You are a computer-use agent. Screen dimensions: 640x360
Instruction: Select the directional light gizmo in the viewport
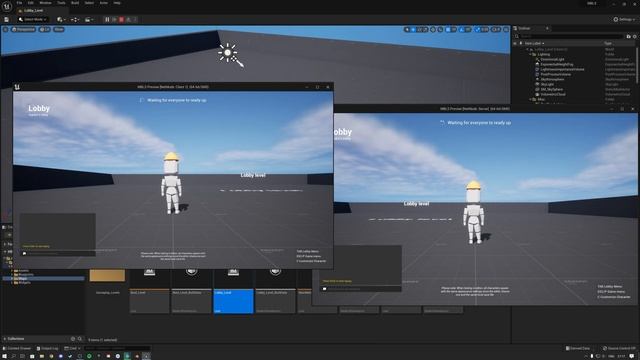tap(231, 54)
